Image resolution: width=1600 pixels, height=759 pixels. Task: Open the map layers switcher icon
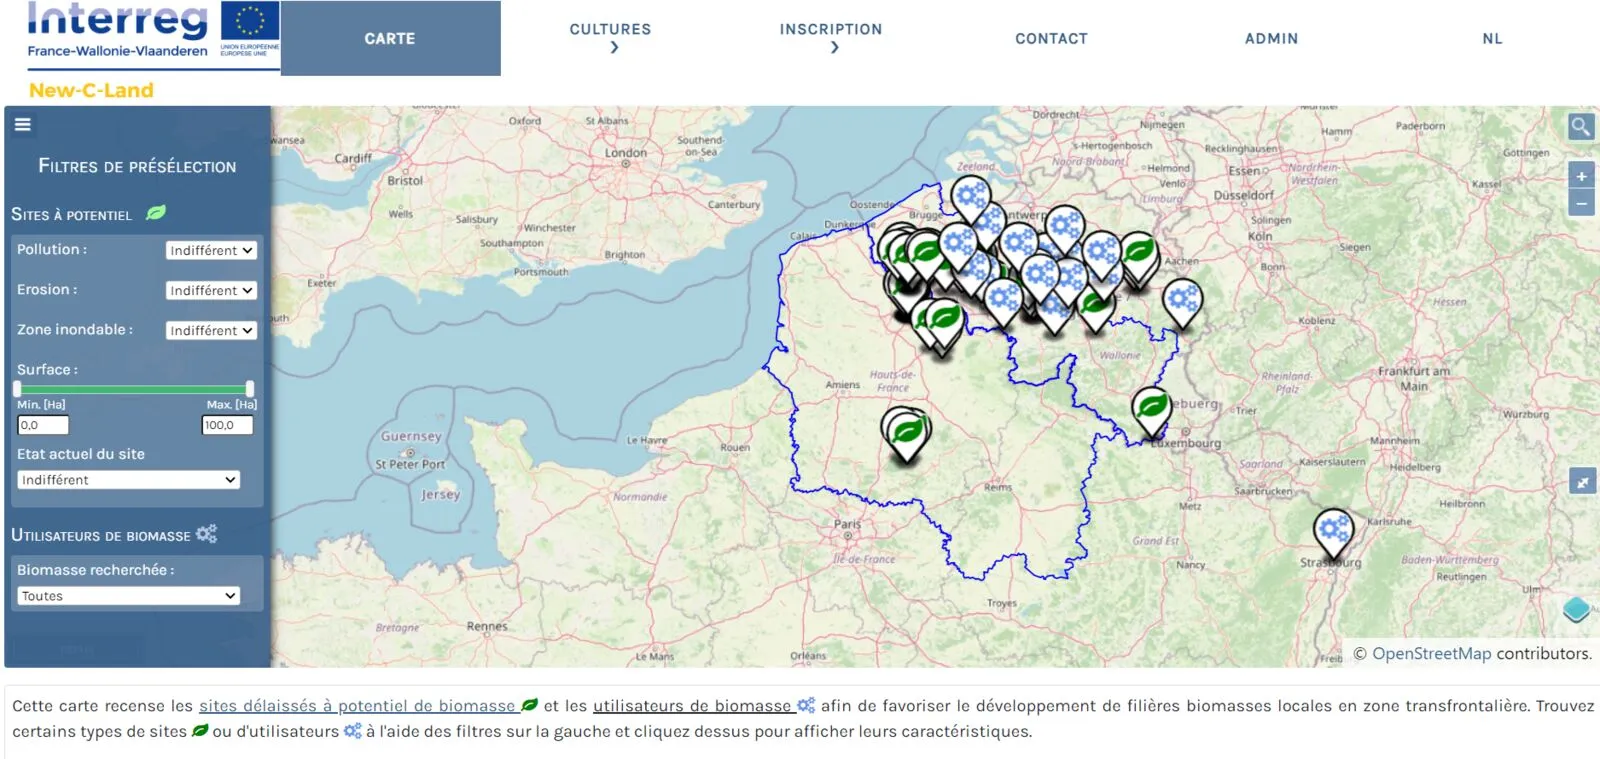tap(1576, 608)
